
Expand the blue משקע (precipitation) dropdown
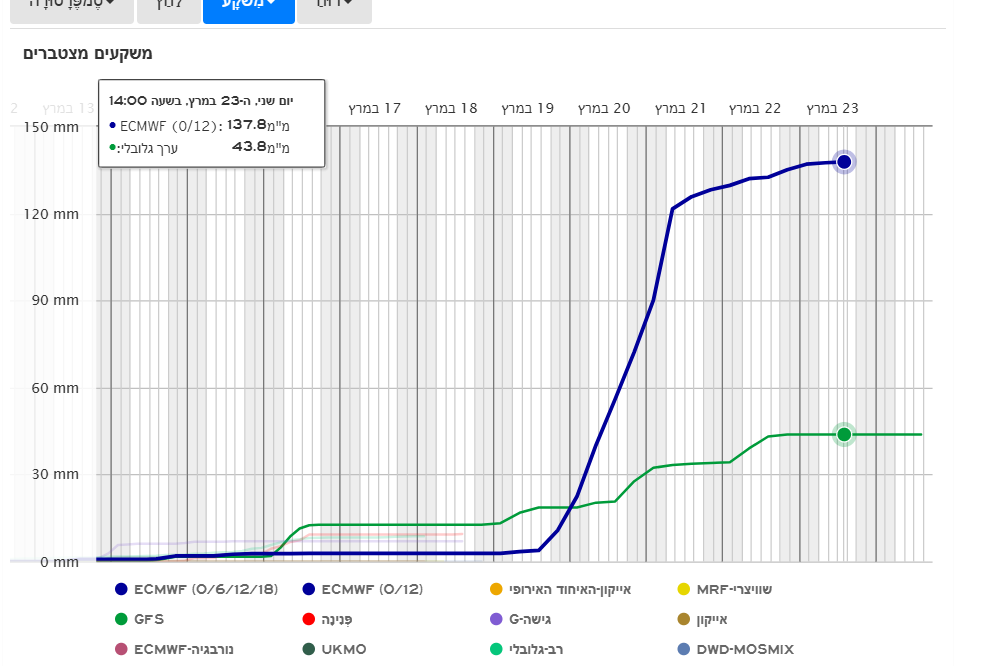coord(248,6)
